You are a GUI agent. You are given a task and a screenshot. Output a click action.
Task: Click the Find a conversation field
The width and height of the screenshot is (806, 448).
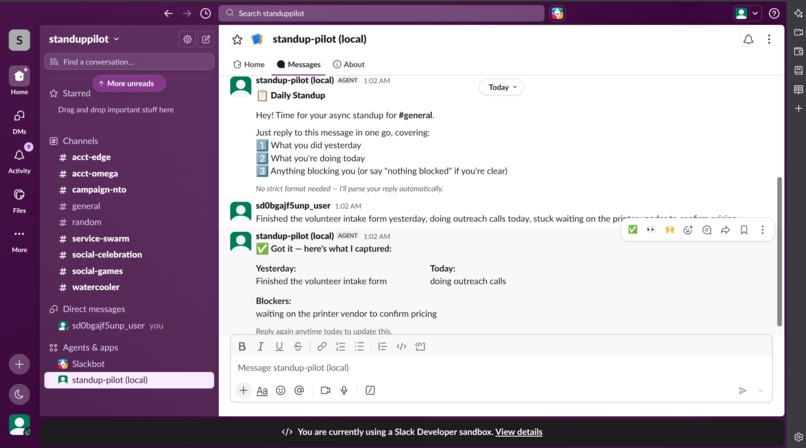pos(129,62)
